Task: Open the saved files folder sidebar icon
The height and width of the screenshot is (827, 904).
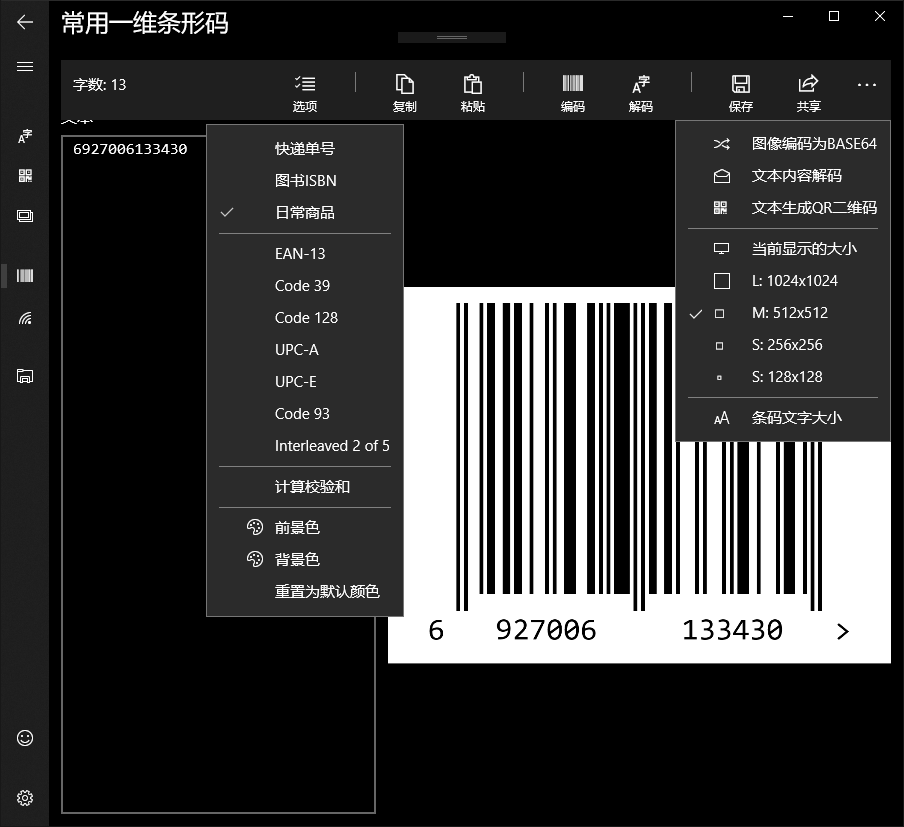Action: point(25,376)
